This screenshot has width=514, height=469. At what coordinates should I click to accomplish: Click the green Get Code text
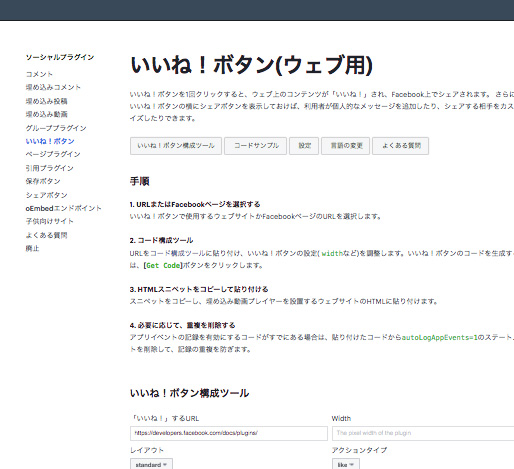[x=163, y=265]
